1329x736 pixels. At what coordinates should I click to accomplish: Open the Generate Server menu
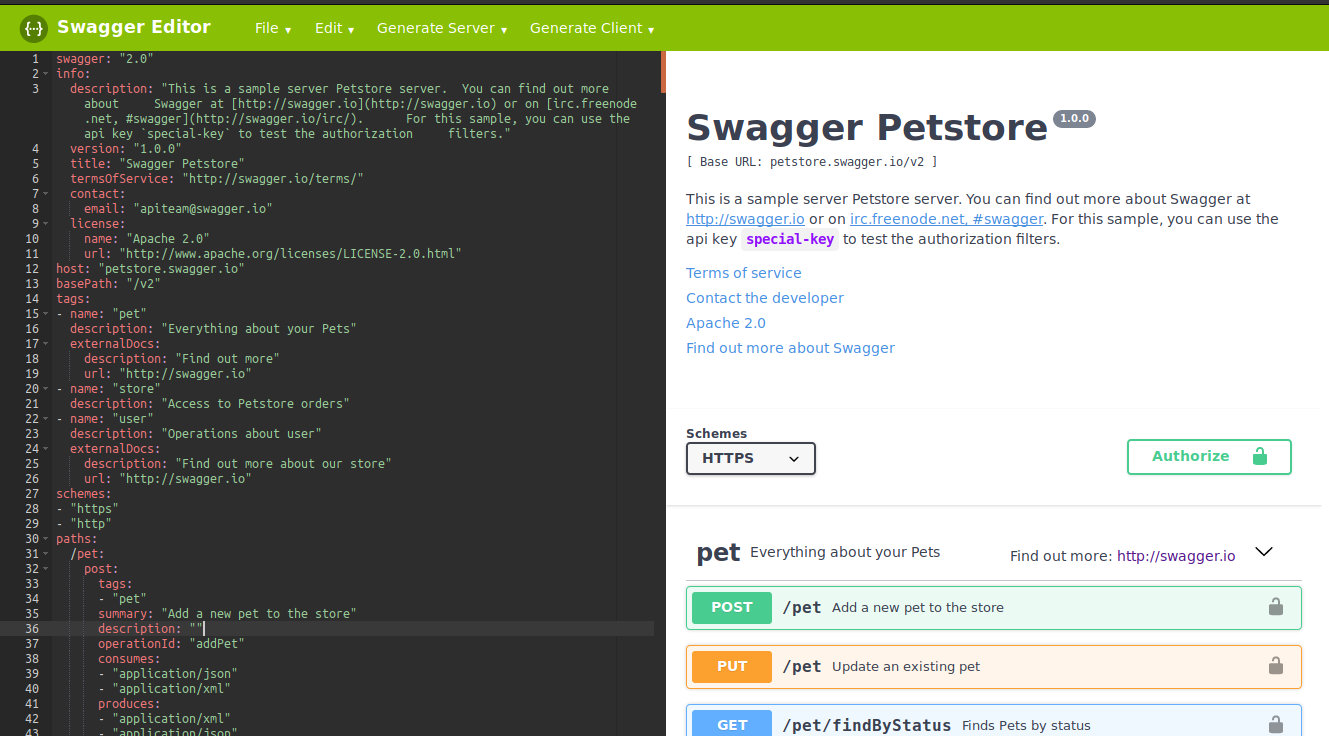441,28
